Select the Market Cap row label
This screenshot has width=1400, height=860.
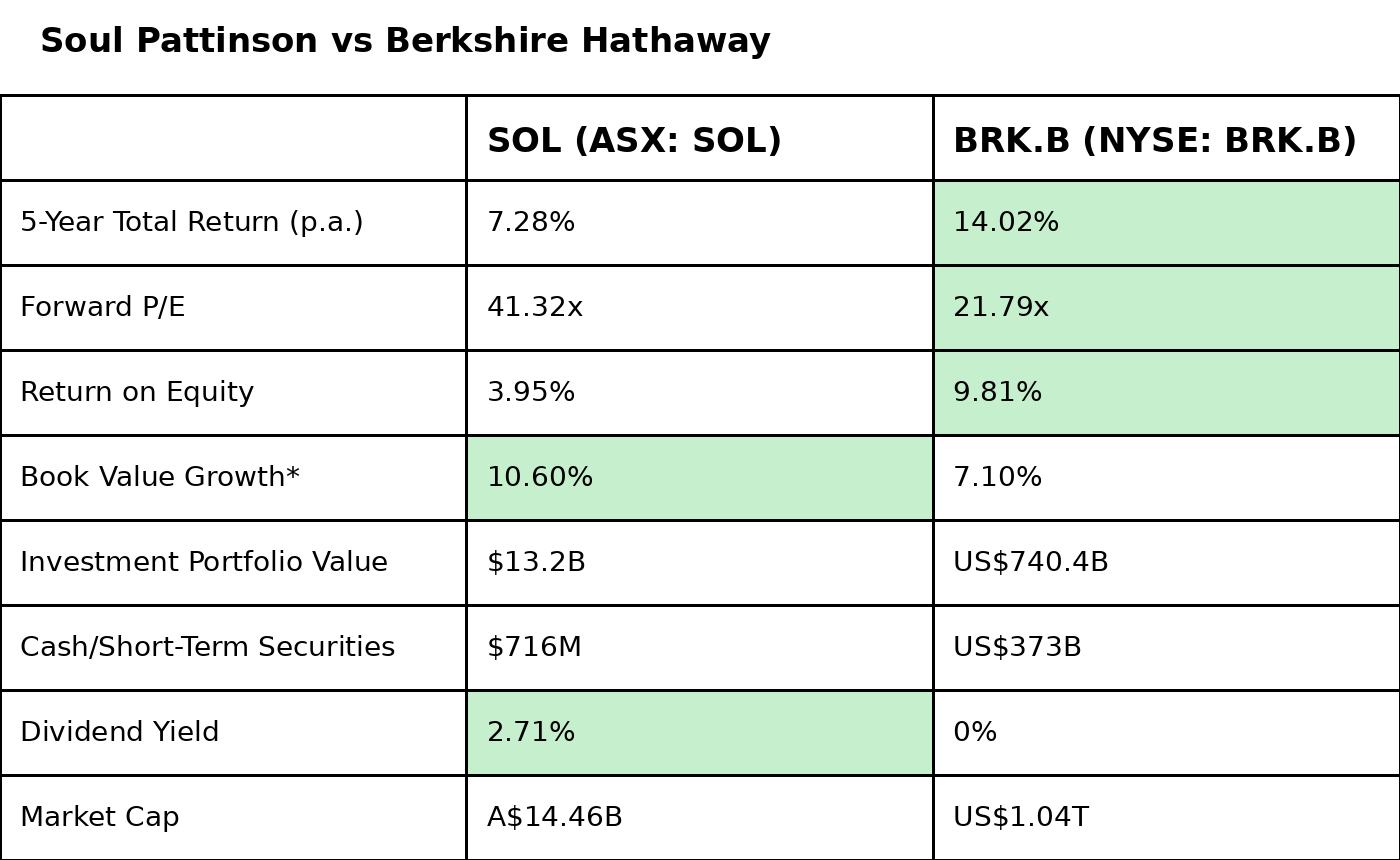pyautogui.click(x=100, y=818)
